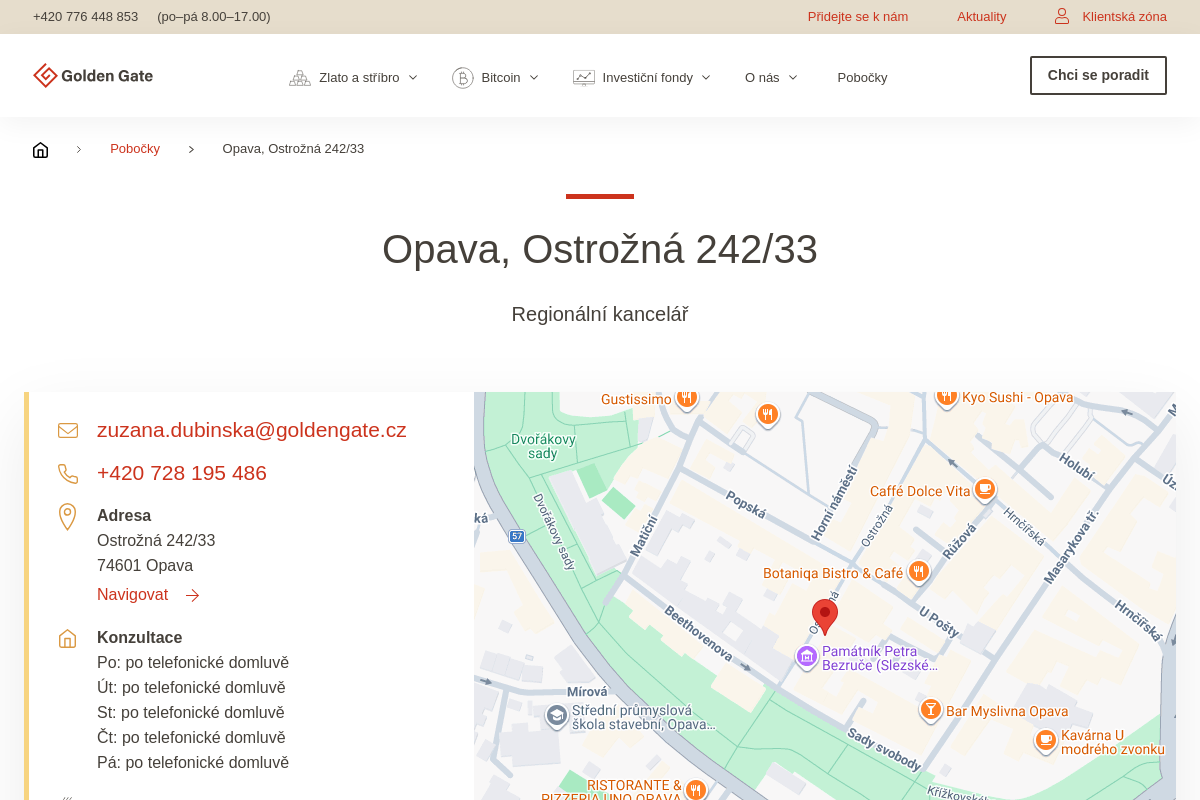Click the Dvořákovy sady park label on map
Screen dimensions: 1200x800
click(543, 446)
